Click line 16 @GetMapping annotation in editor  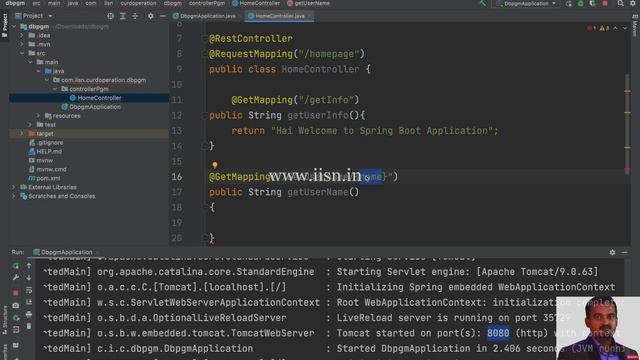[x=240, y=177]
